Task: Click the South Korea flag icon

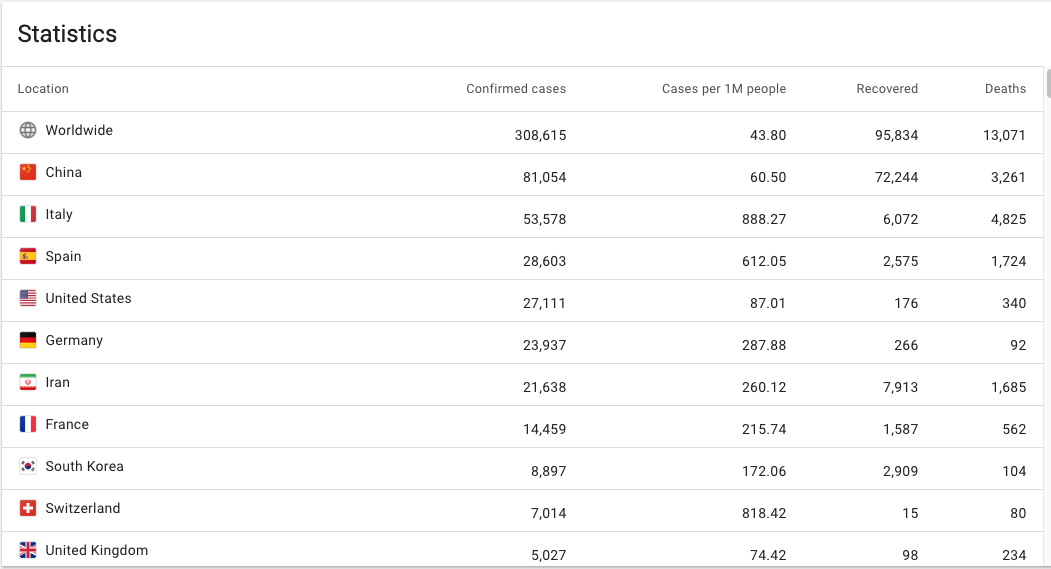Action: coord(27,466)
